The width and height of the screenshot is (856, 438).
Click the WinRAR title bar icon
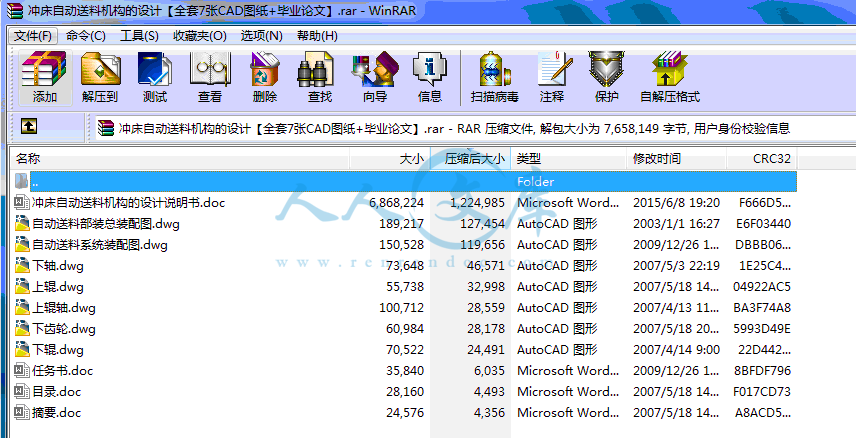point(16,9)
